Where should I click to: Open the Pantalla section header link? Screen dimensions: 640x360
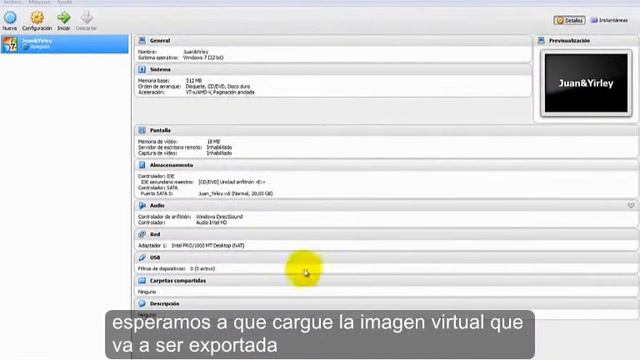pyautogui.click(x=160, y=130)
